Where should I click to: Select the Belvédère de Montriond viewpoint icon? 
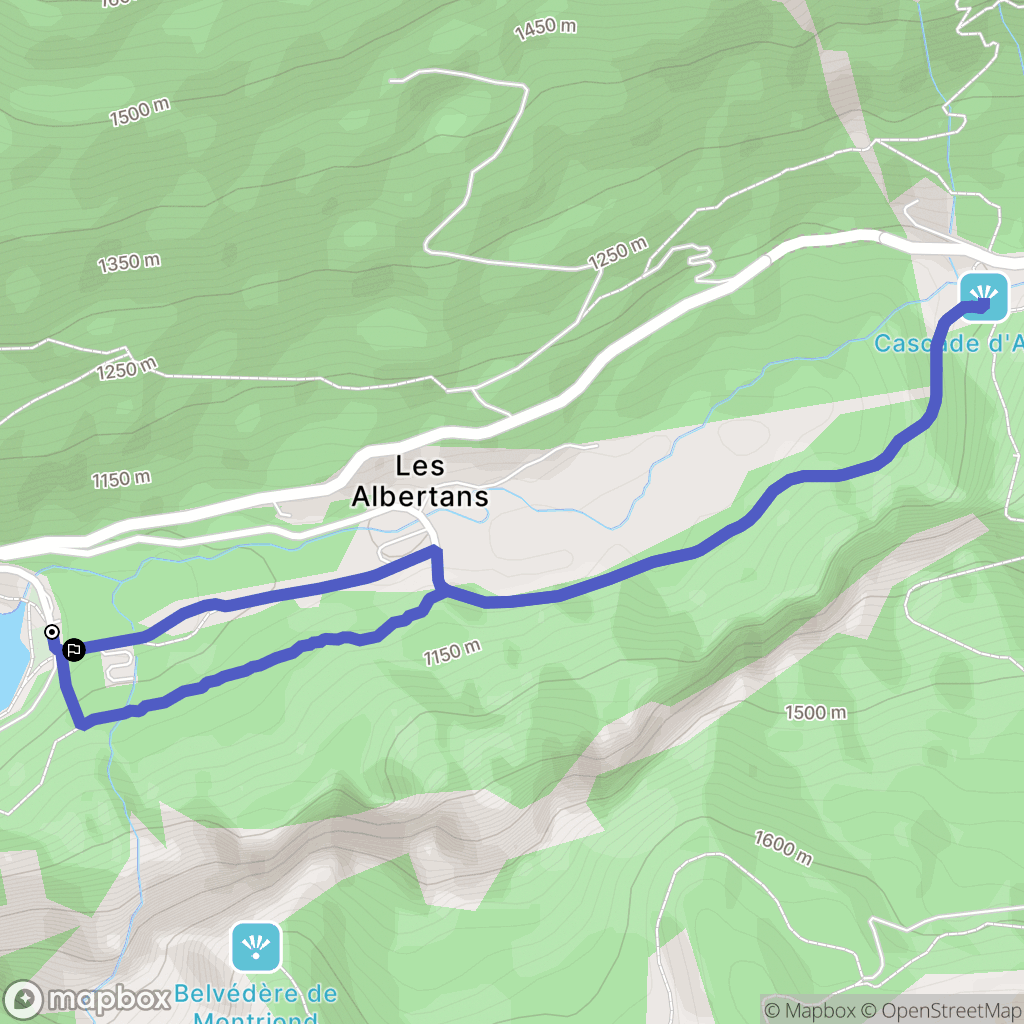256,947
